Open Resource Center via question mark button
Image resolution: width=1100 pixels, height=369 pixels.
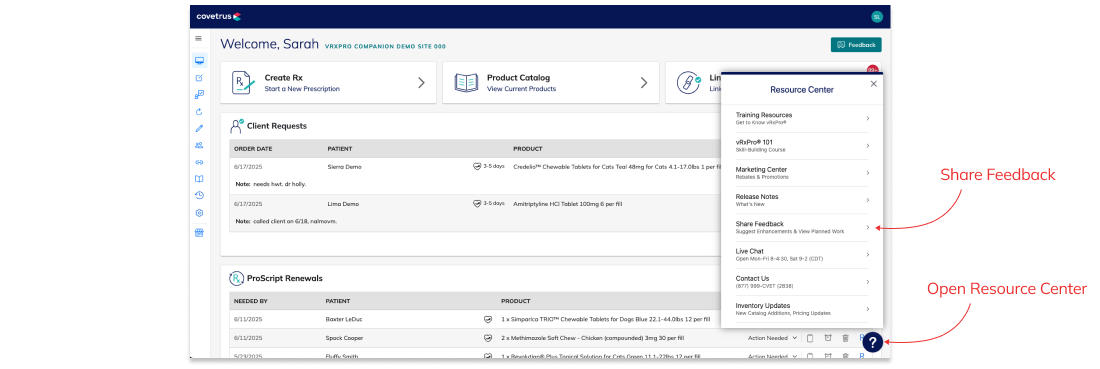pos(872,342)
